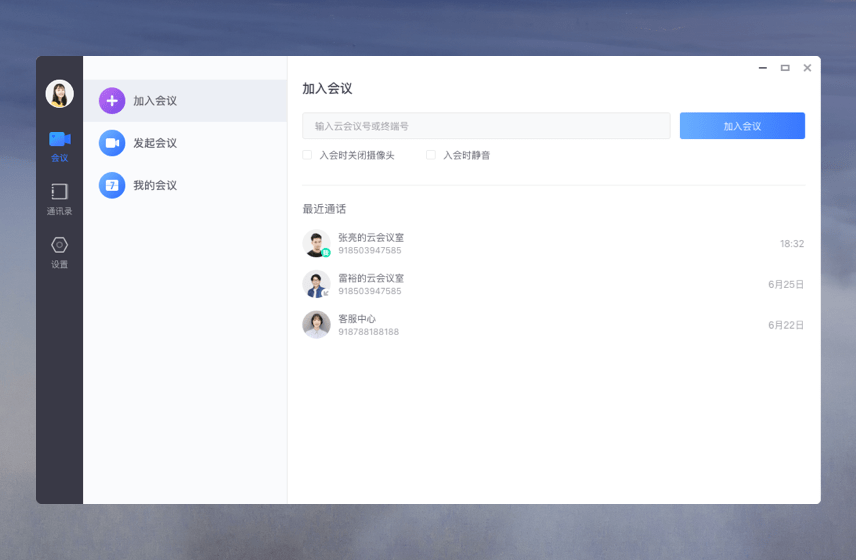The height and width of the screenshot is (560, 856).
Task: Open the 通讯录 contacts sidebar icon
Action: coord(60,192)
